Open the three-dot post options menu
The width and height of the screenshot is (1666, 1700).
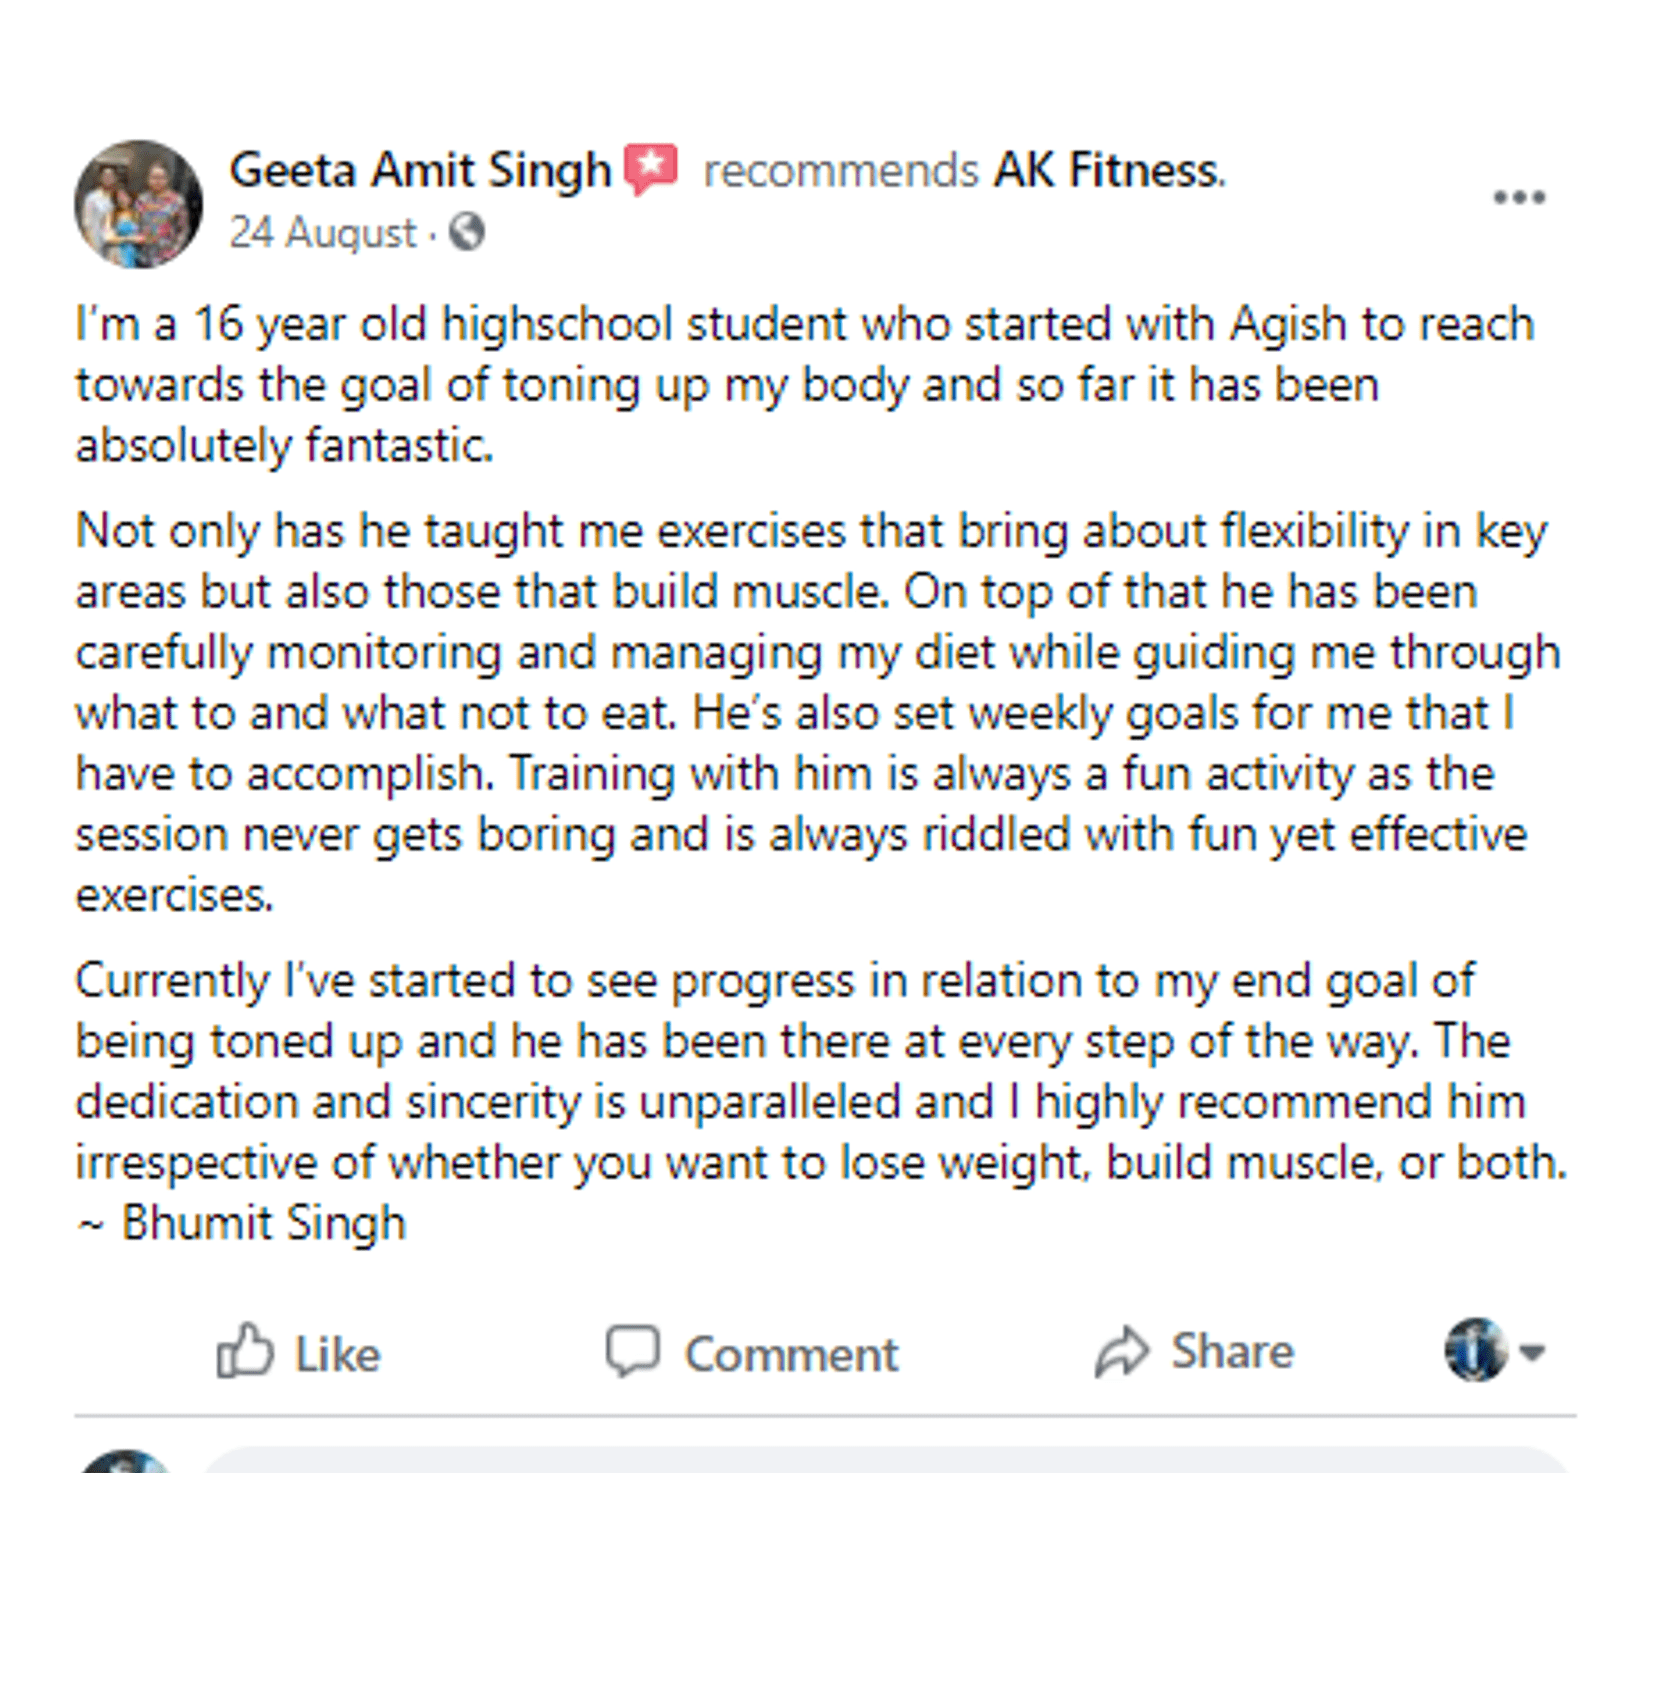(x=1518, y=198)
